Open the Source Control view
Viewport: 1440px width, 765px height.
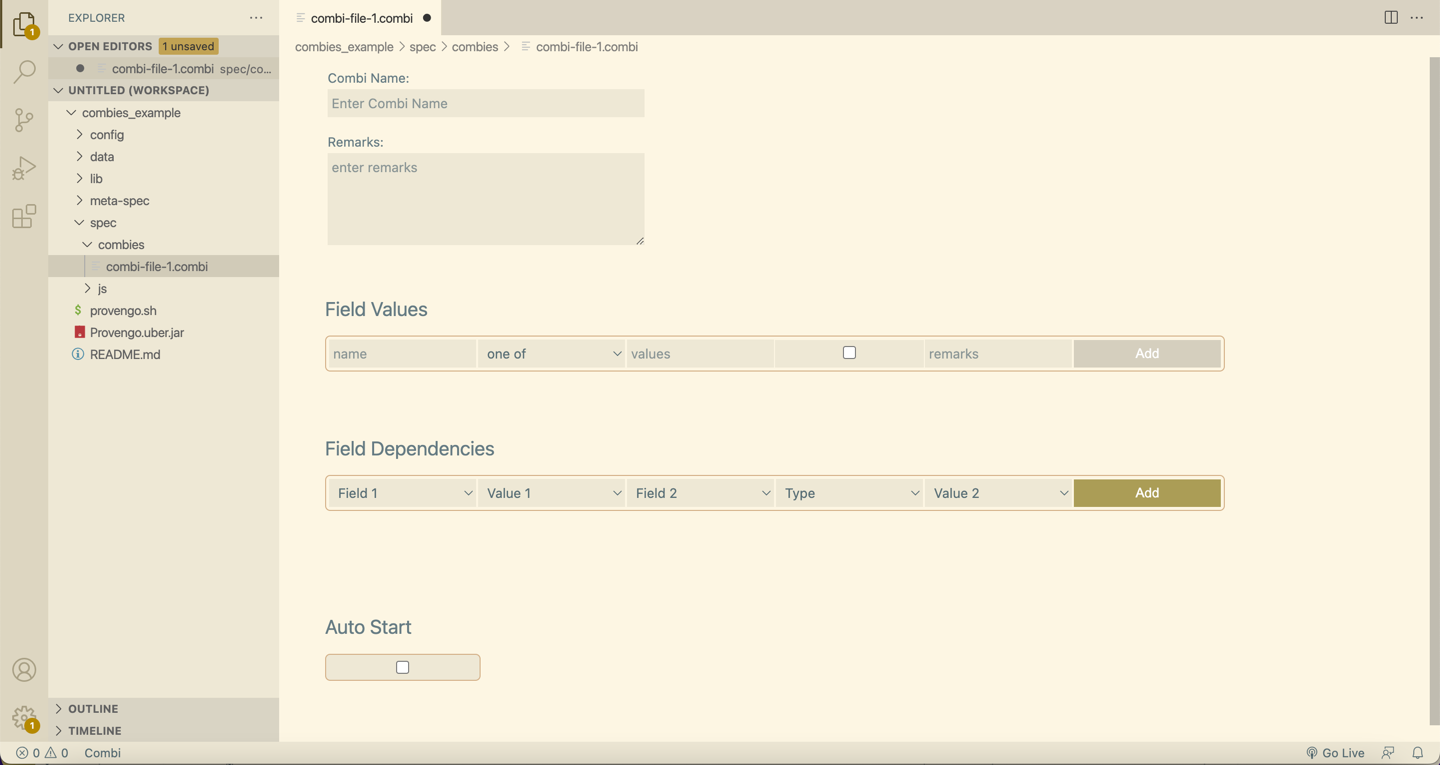24,120
